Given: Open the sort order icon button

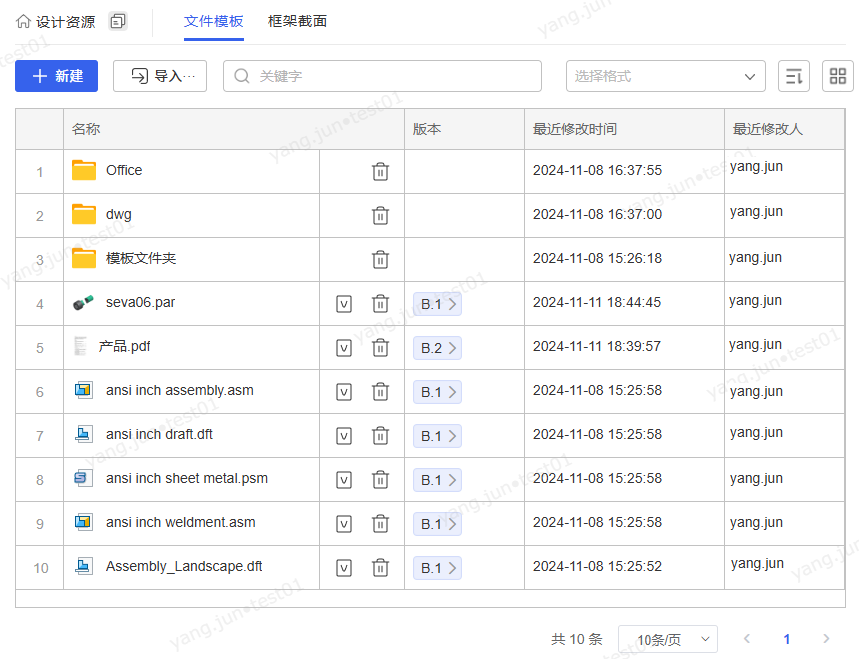Looking at the screenshot, I should click(x=794, y=76).
